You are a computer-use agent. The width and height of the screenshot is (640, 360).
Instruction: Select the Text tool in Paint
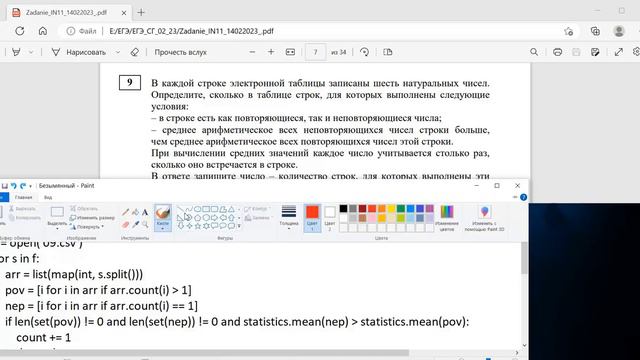pos(145,212)
